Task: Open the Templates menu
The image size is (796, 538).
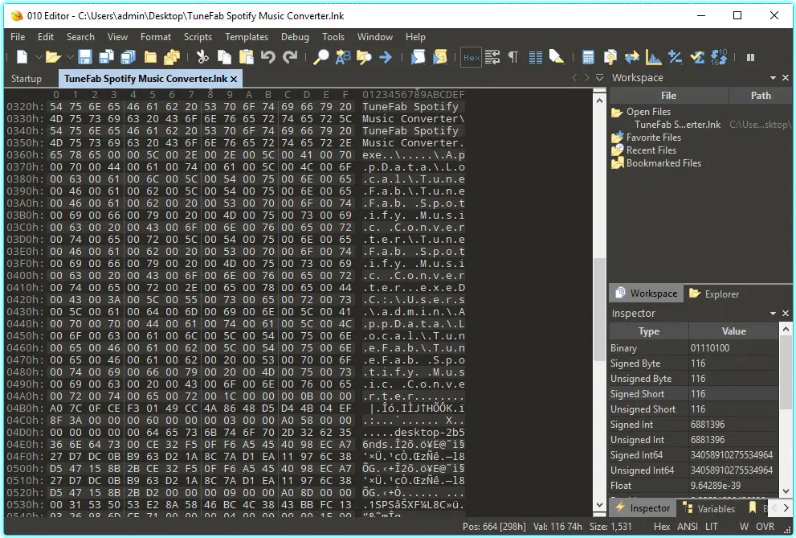Action: coord(246,37)
